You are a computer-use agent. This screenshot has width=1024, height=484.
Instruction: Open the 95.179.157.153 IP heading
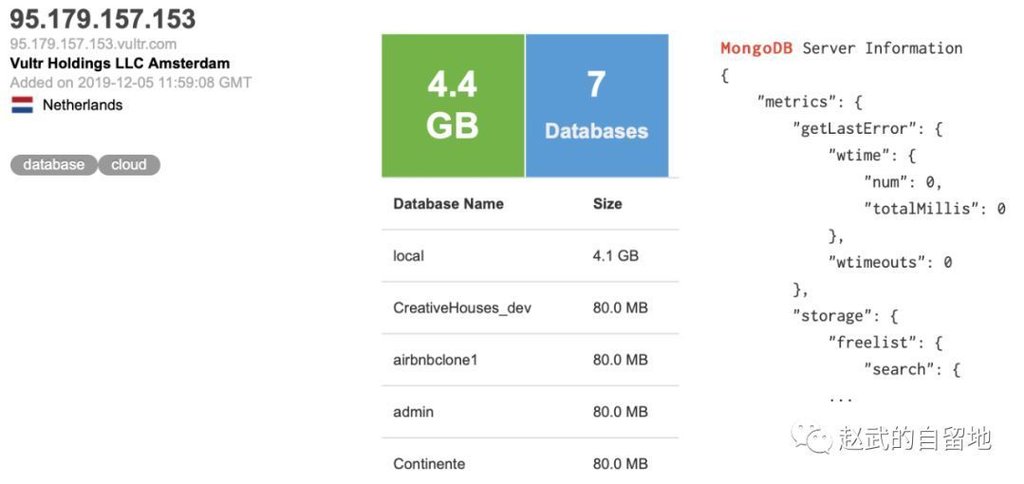pyautogui.click(x=103, y=19)
